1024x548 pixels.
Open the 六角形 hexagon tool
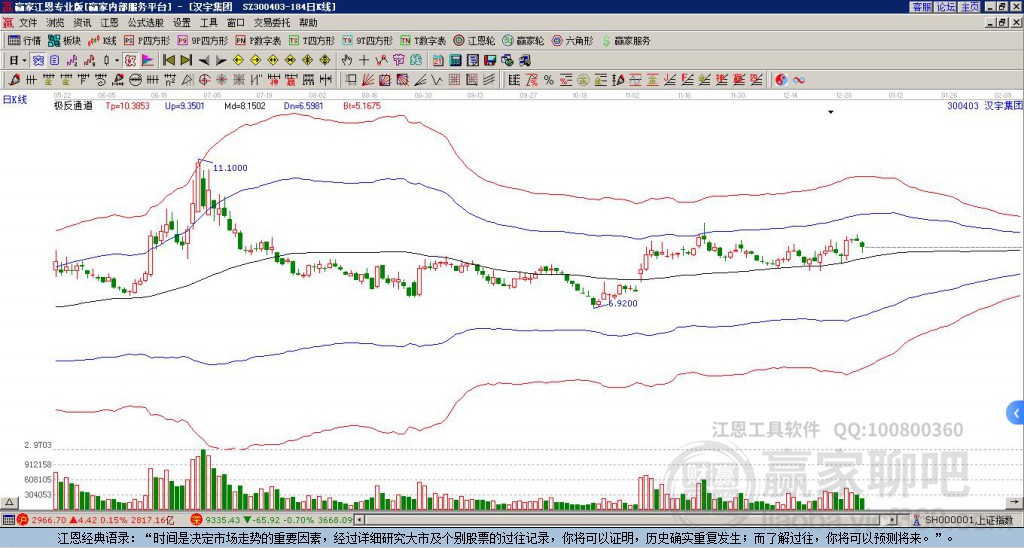coord(573,40)
